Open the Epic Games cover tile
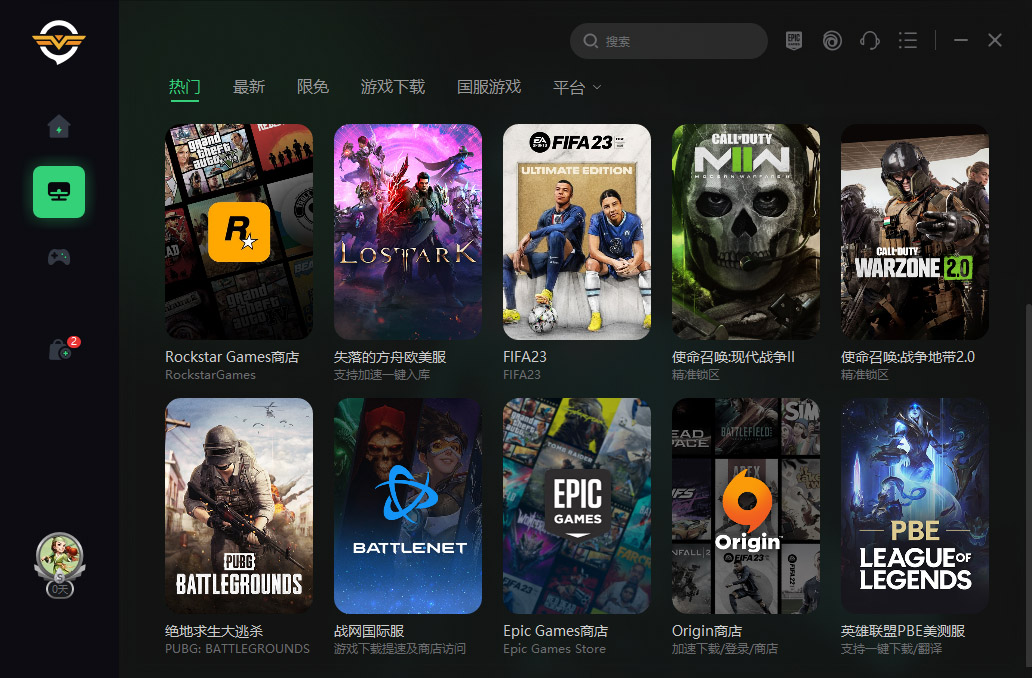Viewport: 1032px width, 678px height. coord(577,506)
